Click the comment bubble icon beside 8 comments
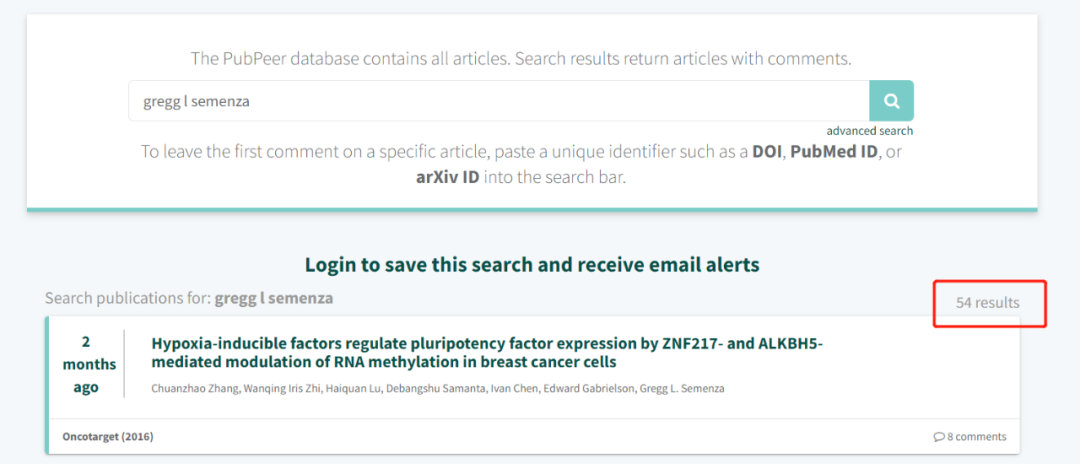 coord(938,437)
